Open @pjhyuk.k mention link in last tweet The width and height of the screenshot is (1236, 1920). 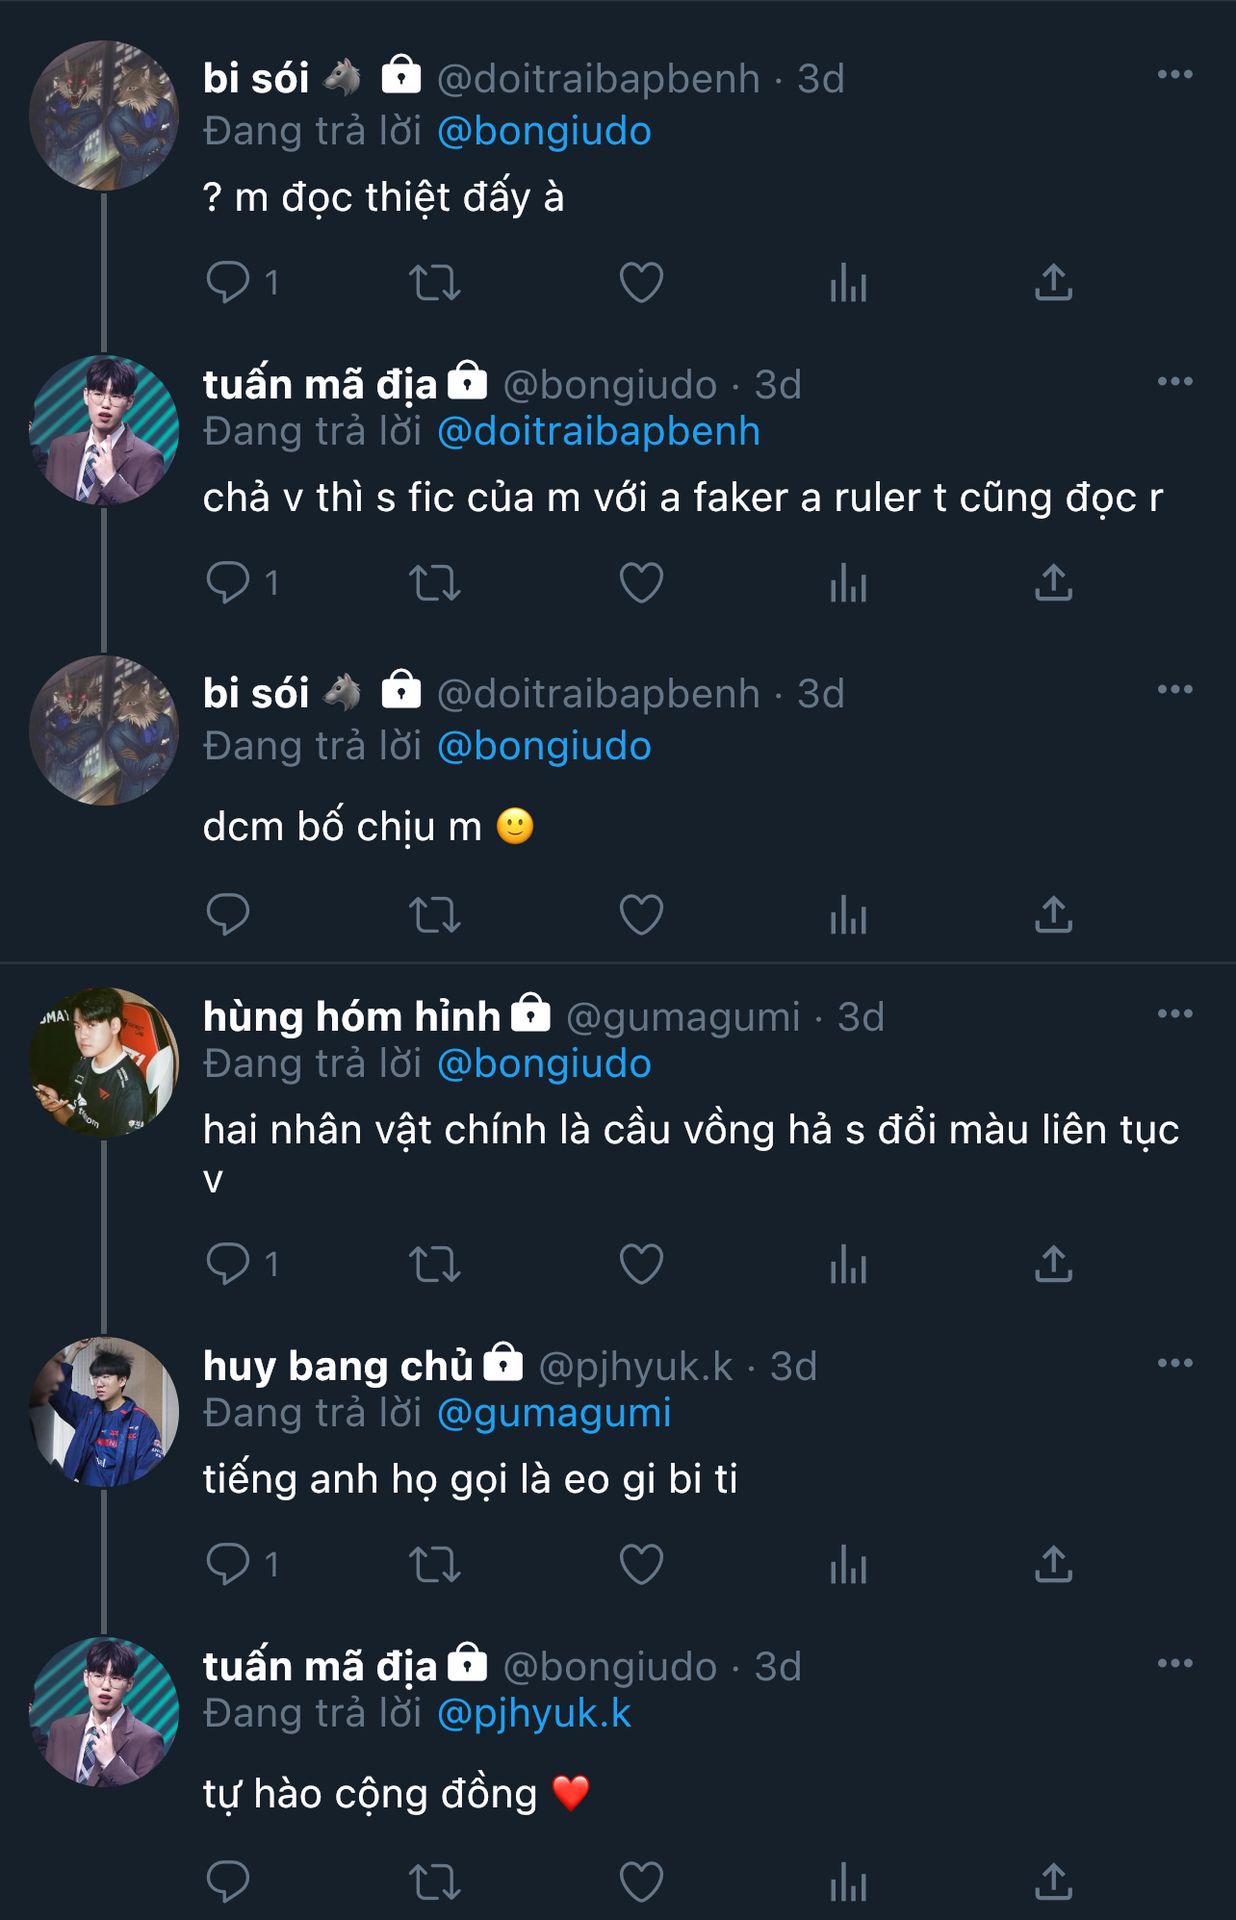point(534,1714)
